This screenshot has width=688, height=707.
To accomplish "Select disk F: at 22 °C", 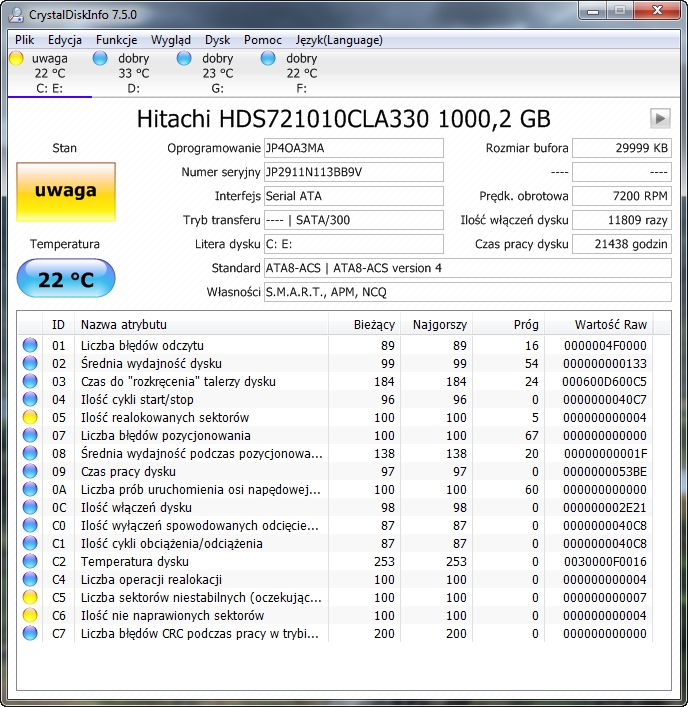I will point(301,73).
